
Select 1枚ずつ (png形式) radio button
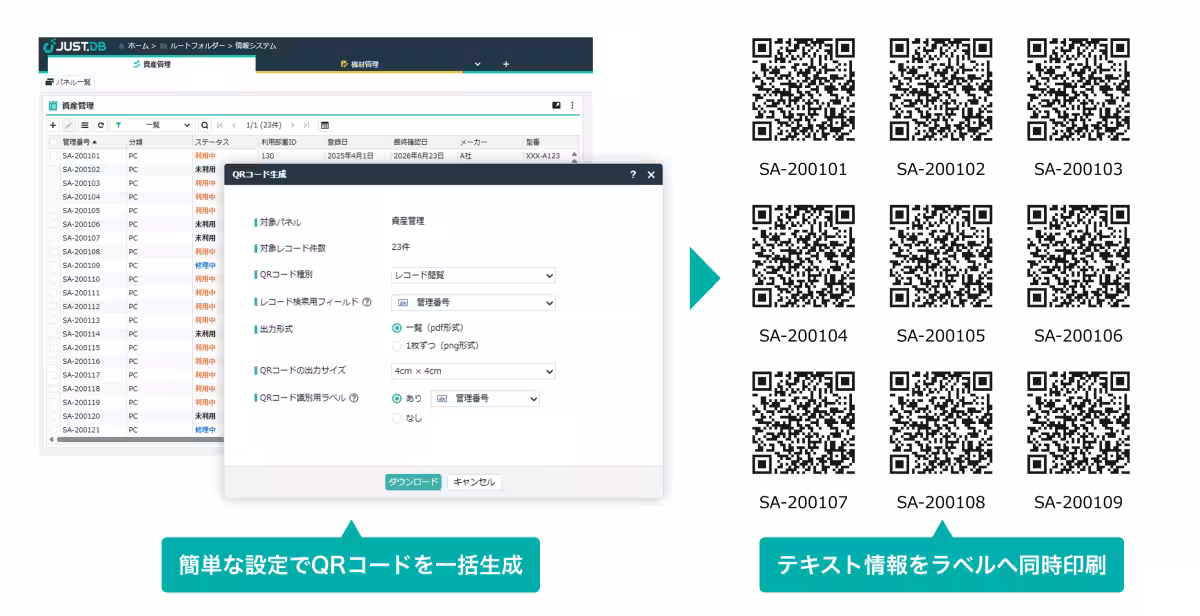coord(397,345)
